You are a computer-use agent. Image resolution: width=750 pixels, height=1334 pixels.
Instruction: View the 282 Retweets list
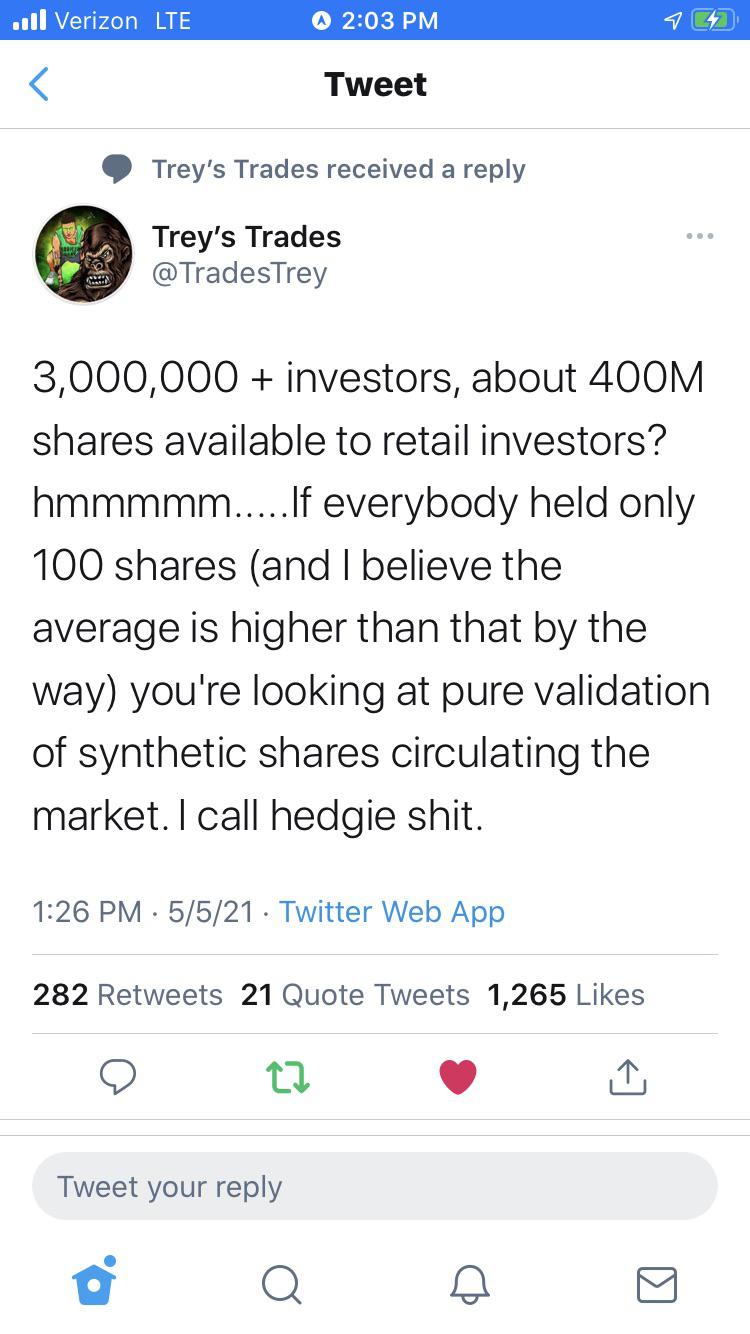[x=127, y=994]
